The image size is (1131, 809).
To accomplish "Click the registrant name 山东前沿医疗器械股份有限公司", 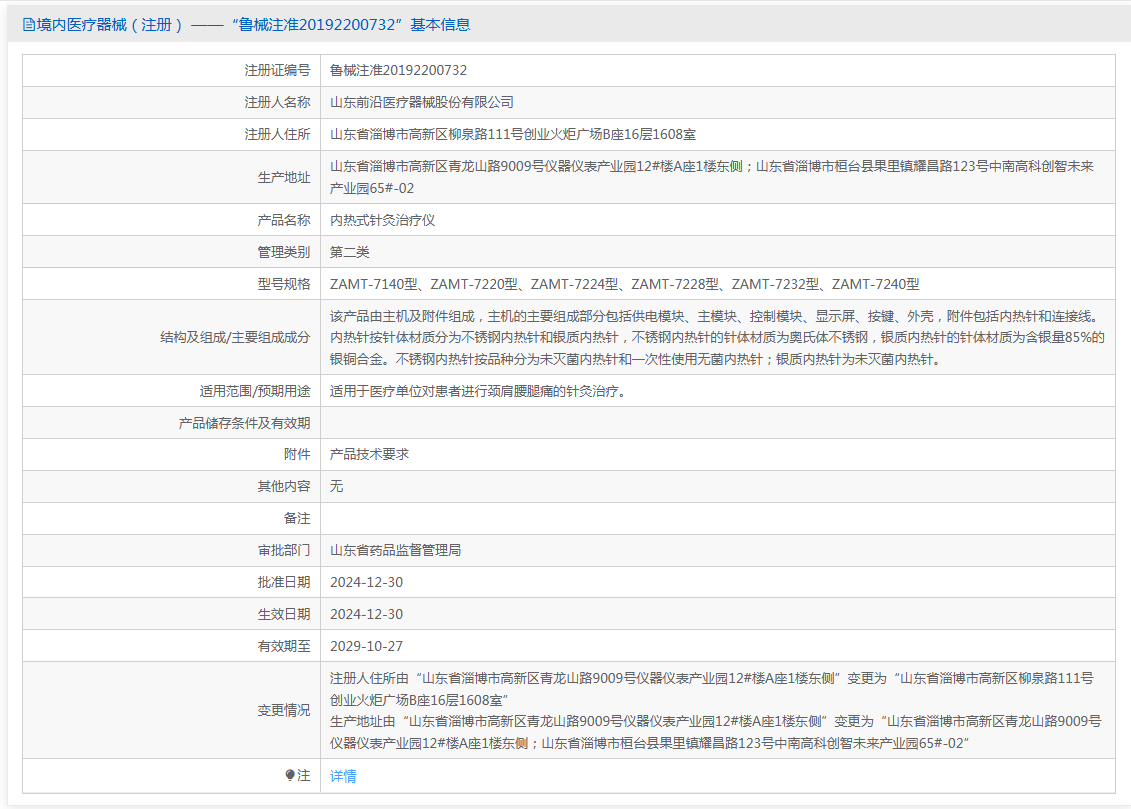I will click(x=421, y=103).
